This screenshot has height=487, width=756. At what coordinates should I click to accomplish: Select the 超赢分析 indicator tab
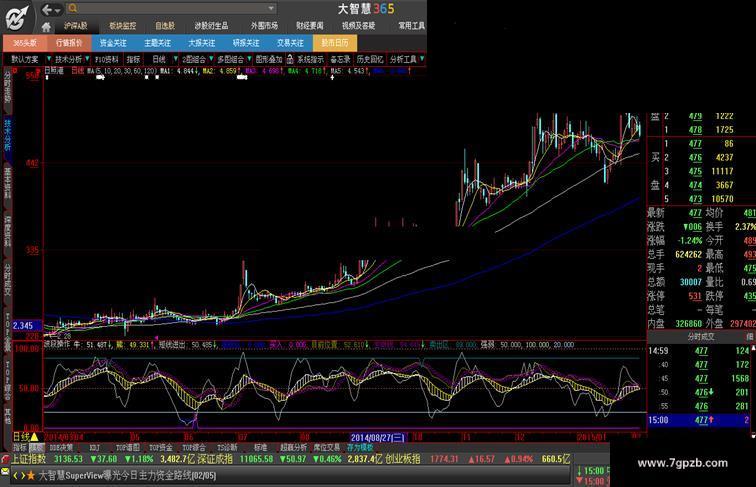[293, 448]
